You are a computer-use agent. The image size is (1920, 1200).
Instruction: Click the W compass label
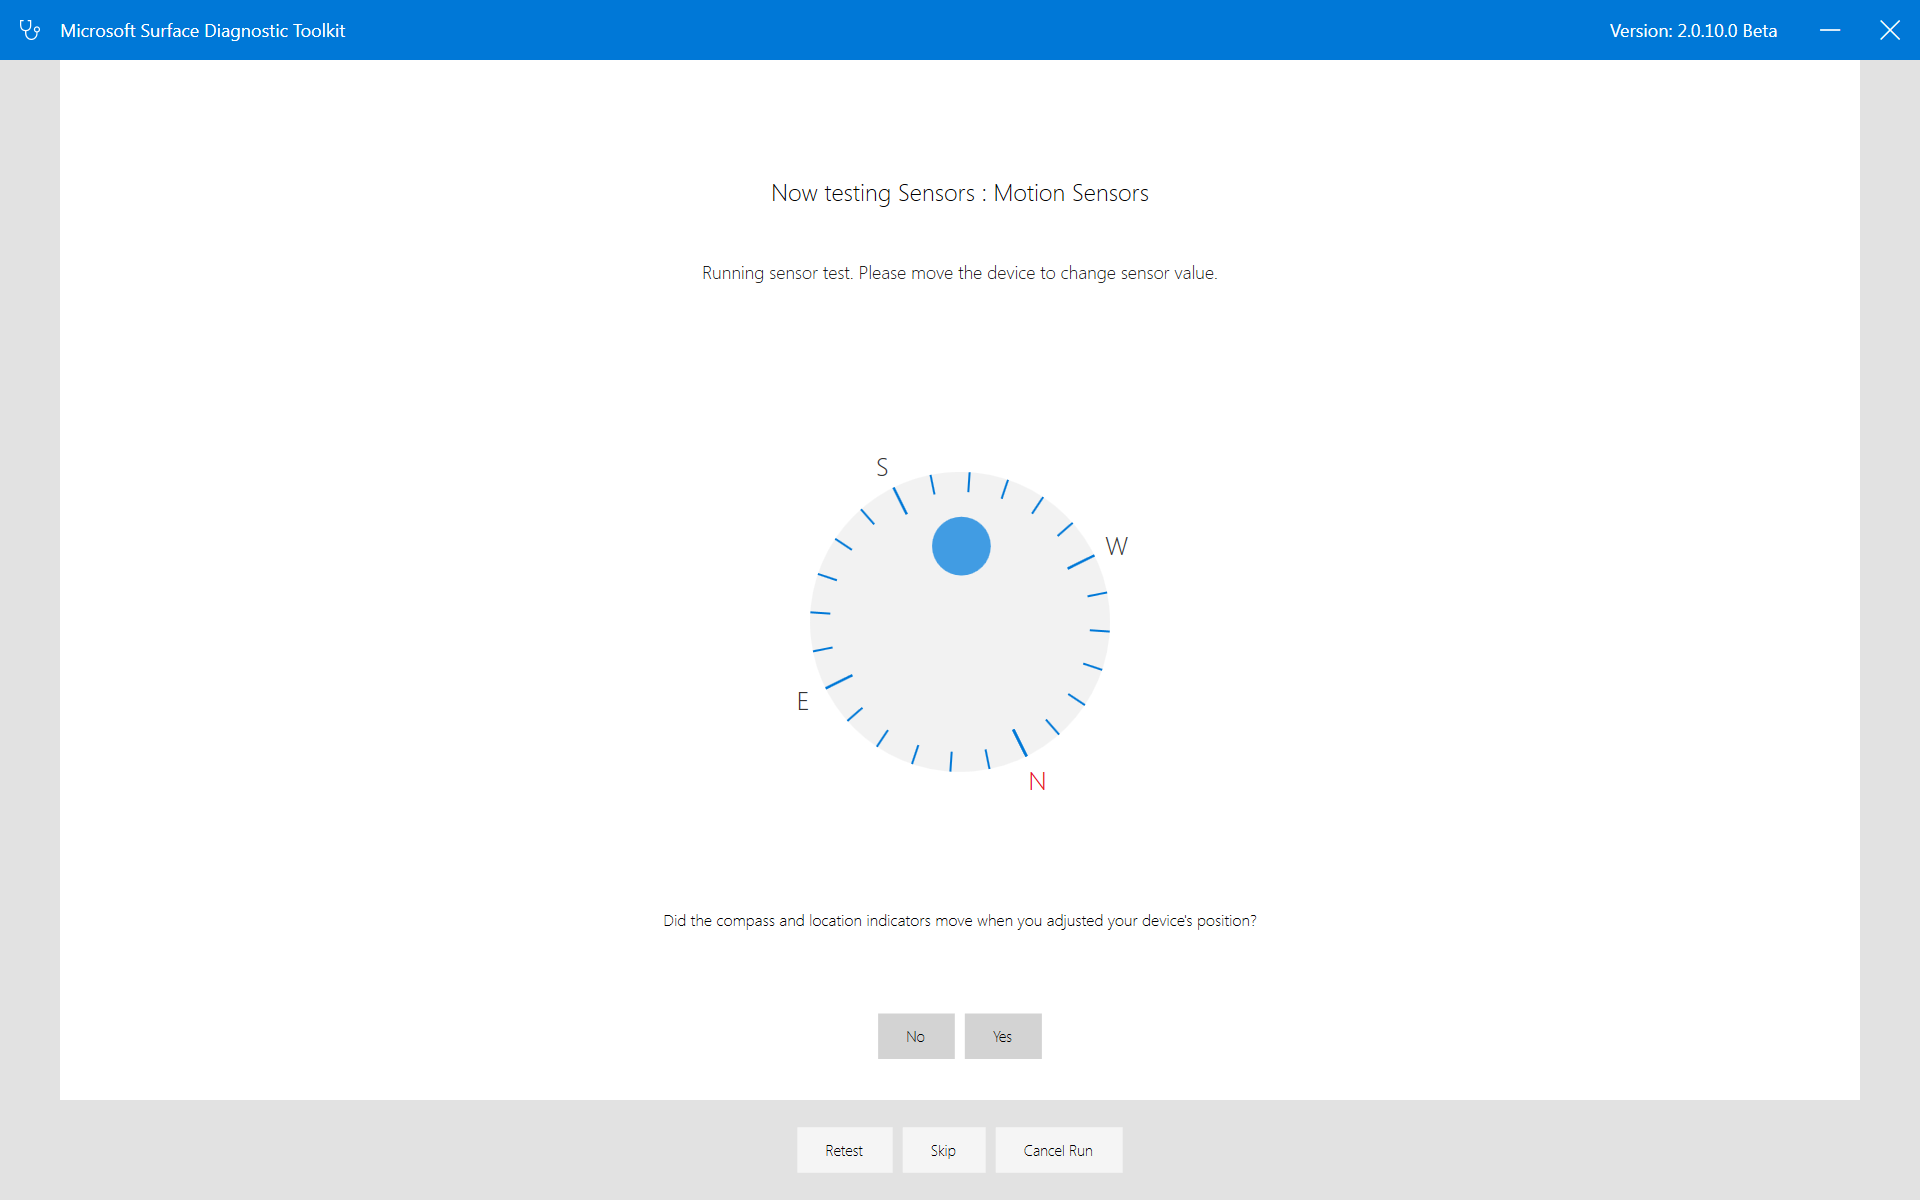[1117, 546]
